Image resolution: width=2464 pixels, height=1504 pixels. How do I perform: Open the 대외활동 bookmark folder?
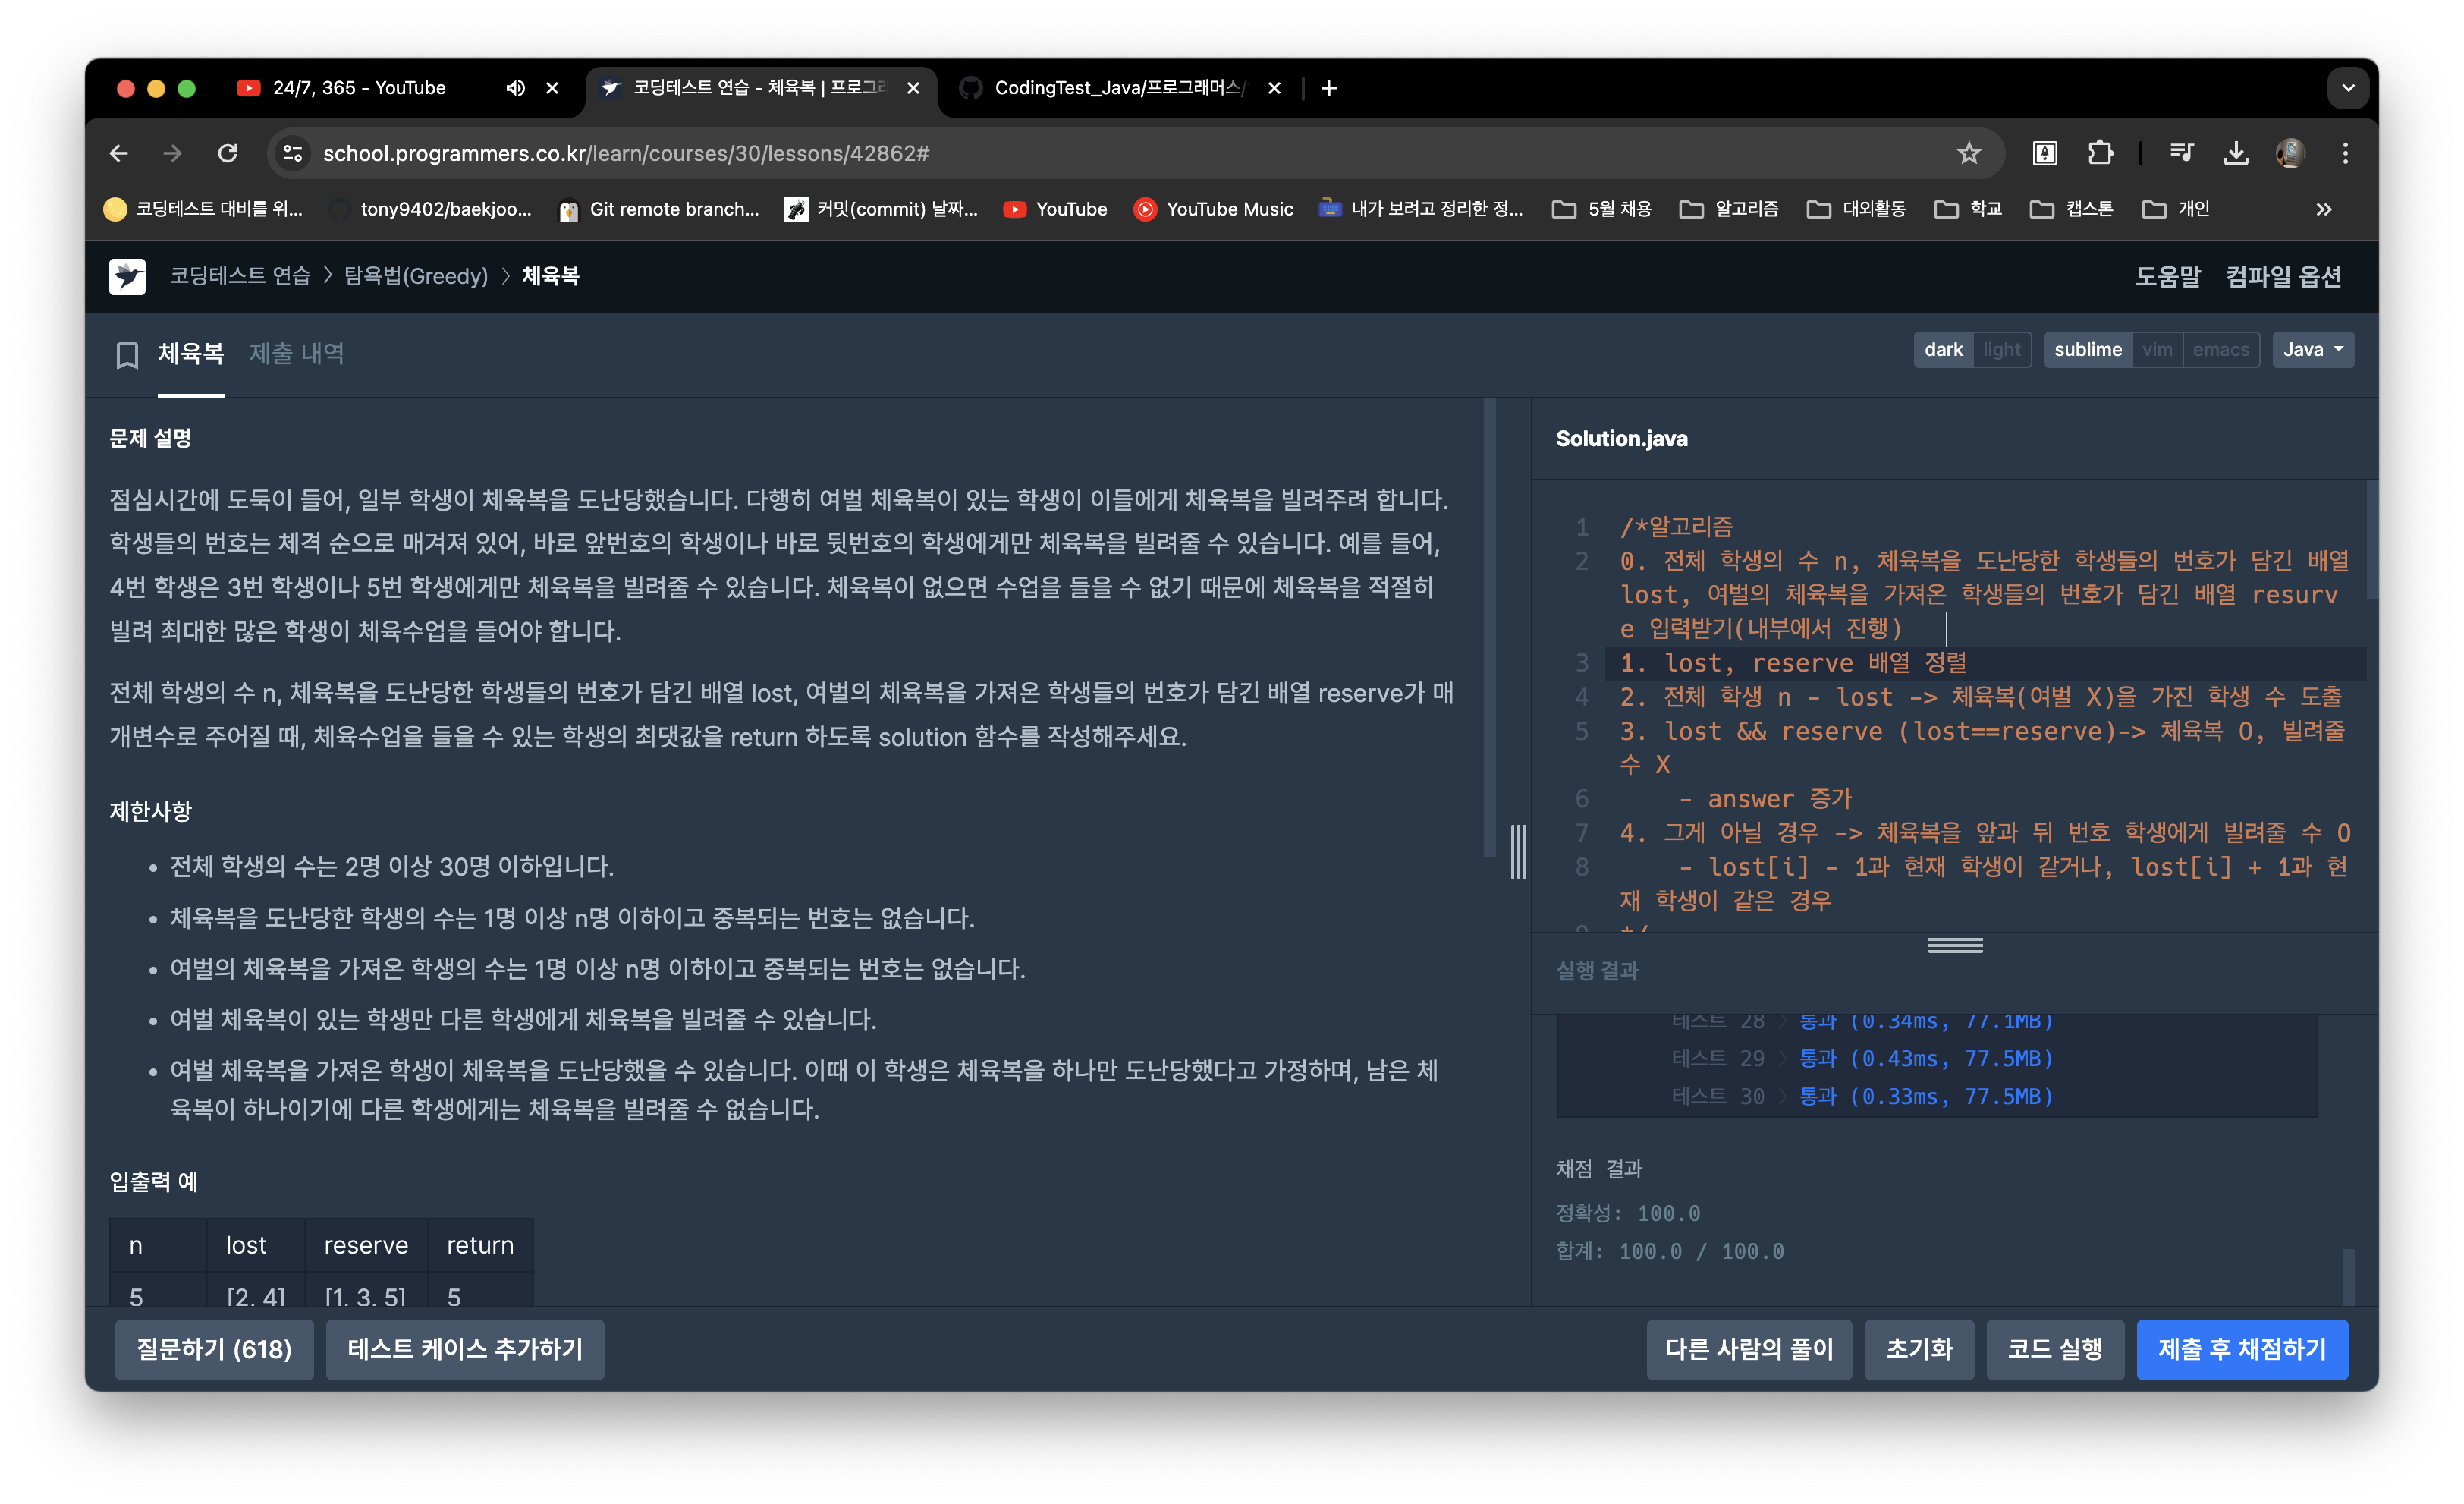point(1857,209)
